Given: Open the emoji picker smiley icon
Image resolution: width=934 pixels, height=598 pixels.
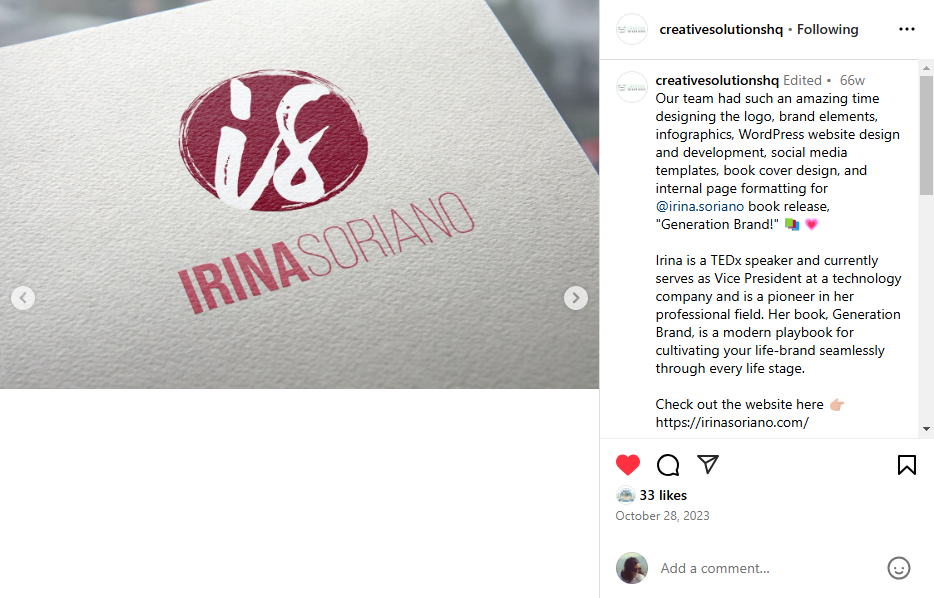Looking at the screenshot, I should point(898,568).
